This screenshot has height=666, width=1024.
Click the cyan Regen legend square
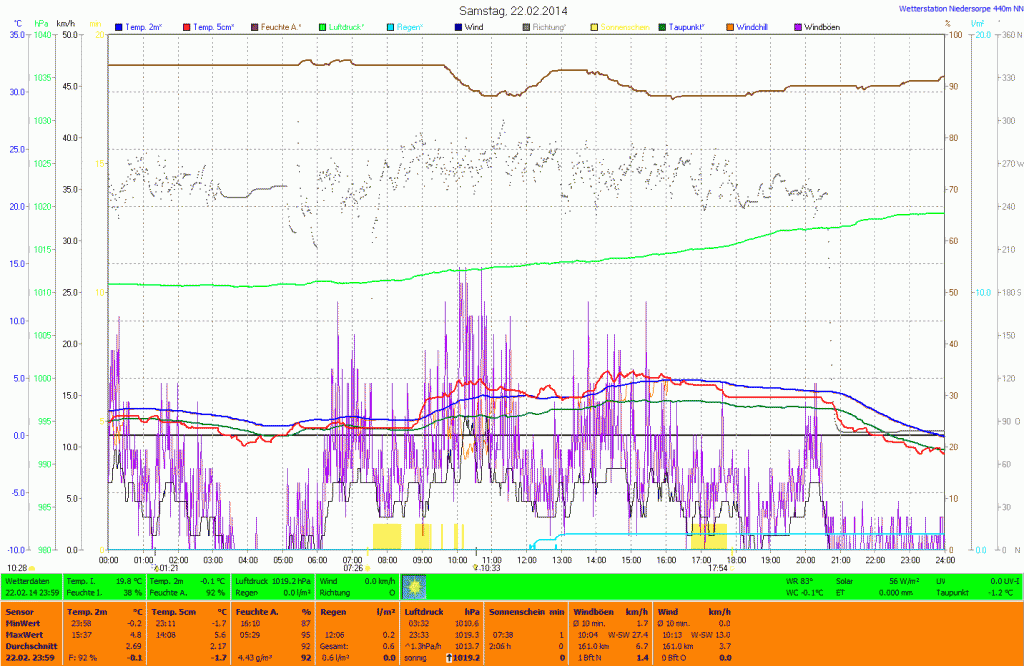click(x=391, y=27)
